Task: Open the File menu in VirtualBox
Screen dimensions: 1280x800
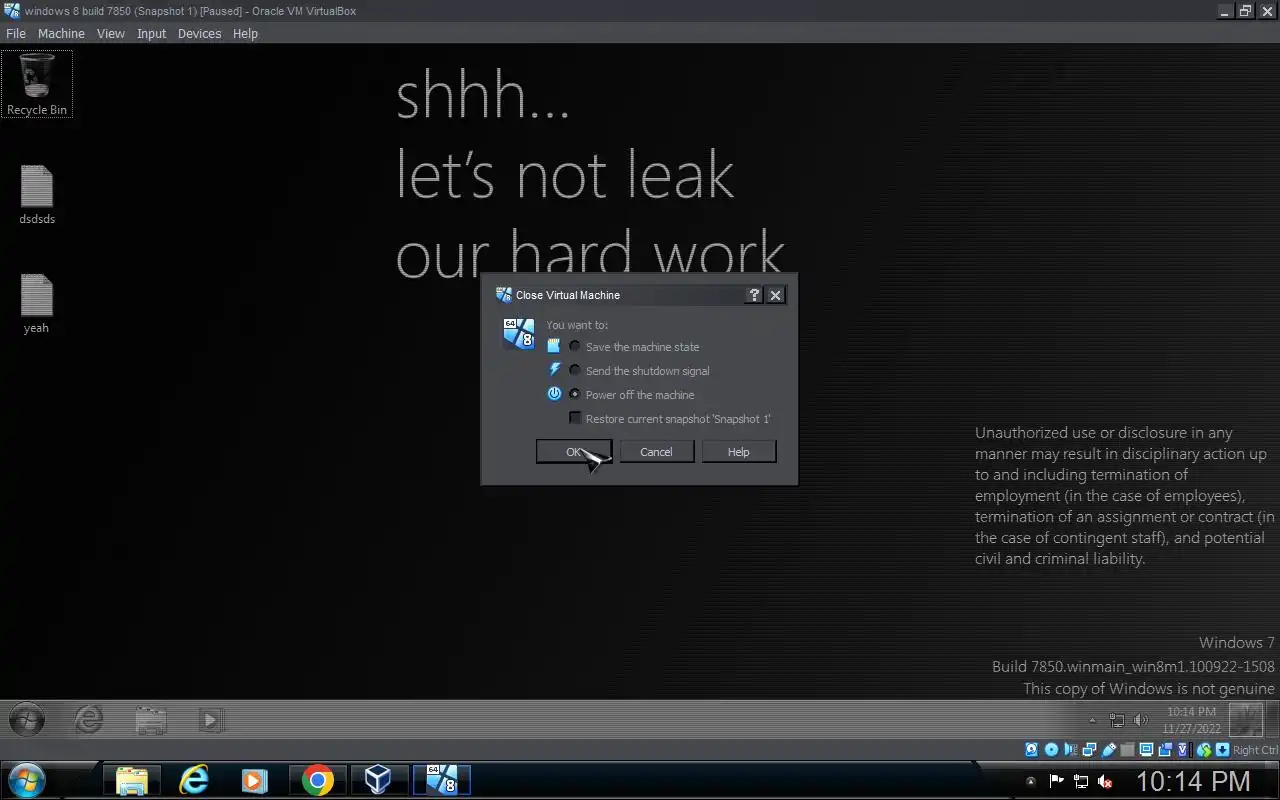Action: pos(15,33)
